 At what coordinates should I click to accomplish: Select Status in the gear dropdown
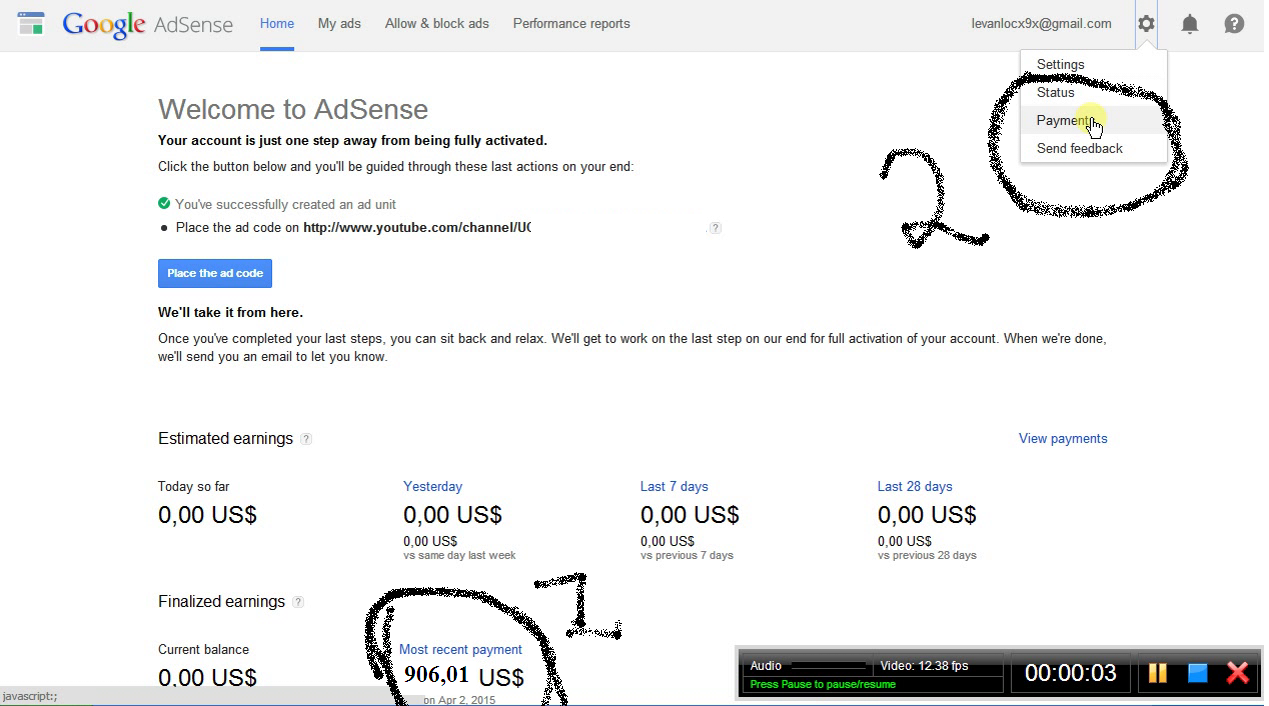(x=1094, y=92)
